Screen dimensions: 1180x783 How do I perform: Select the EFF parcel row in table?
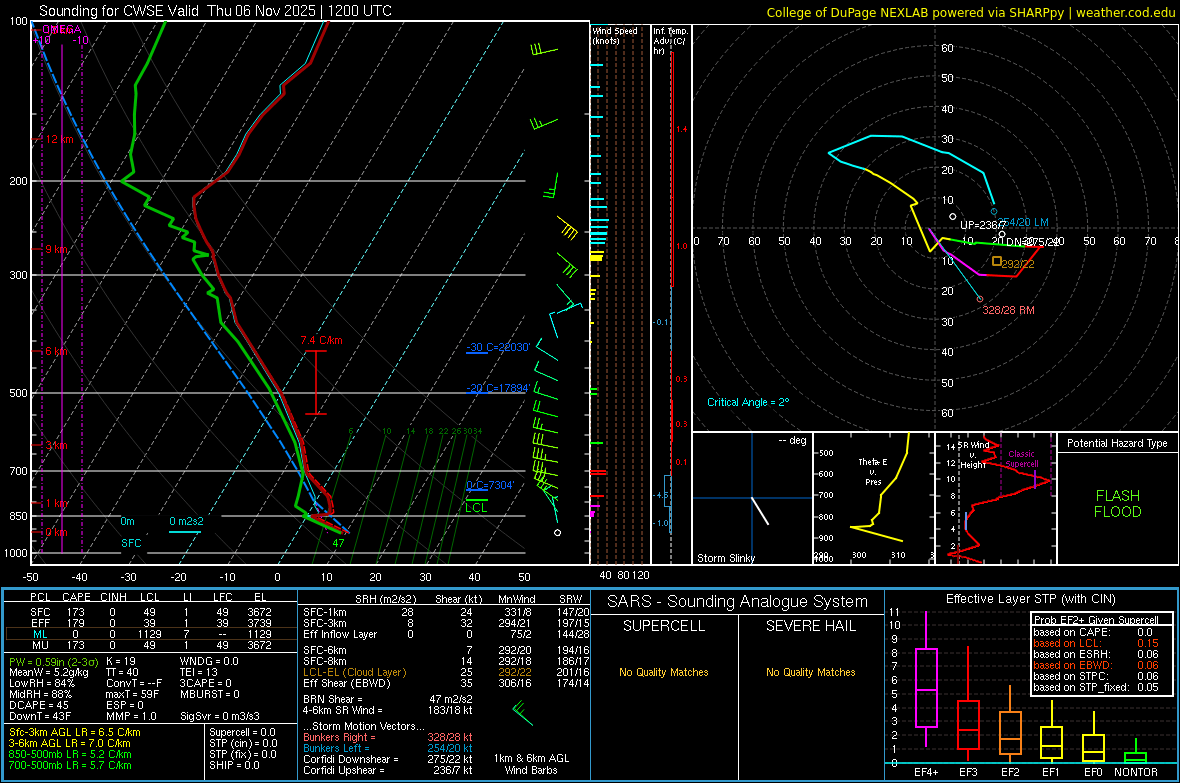pos(151,623)
